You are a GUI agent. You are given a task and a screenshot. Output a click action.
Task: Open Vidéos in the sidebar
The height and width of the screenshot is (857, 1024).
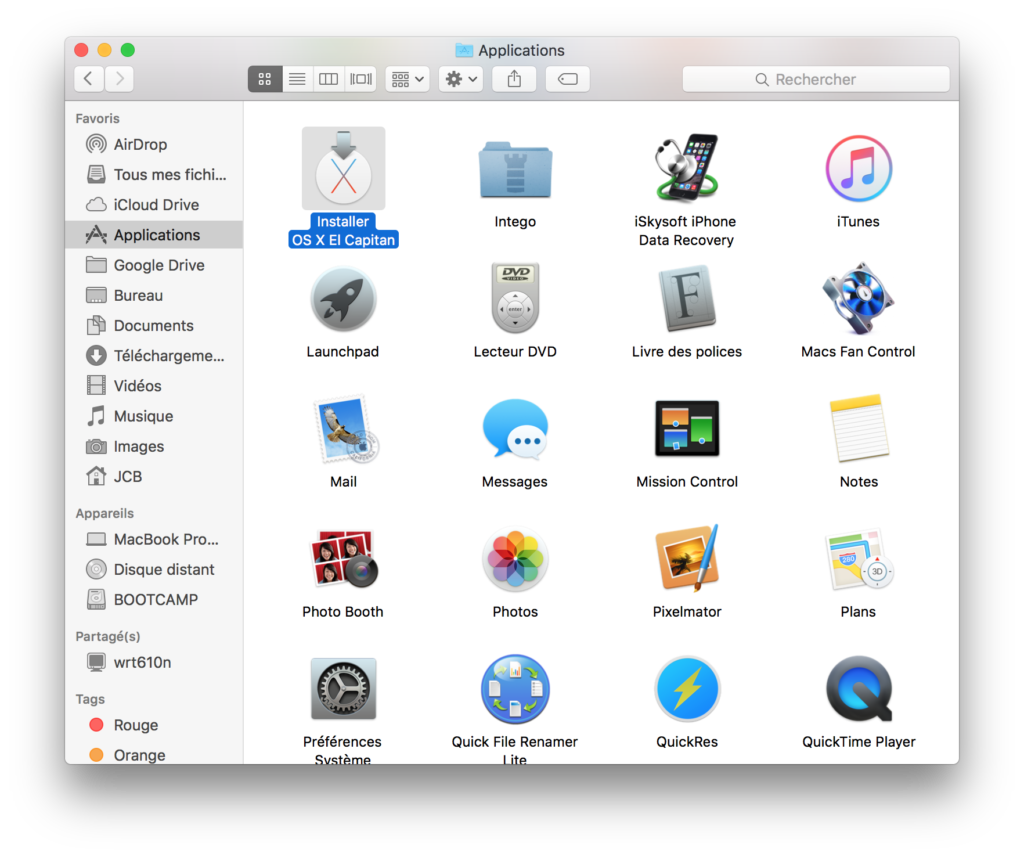point(154,386)
